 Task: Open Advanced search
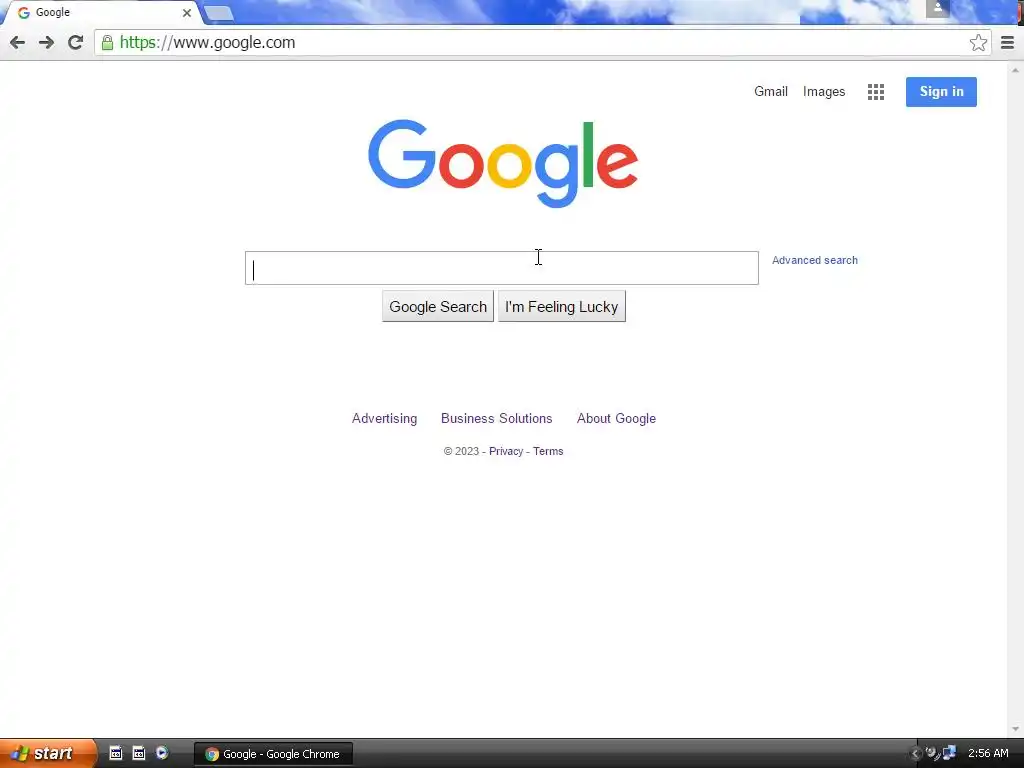point(814,260)
